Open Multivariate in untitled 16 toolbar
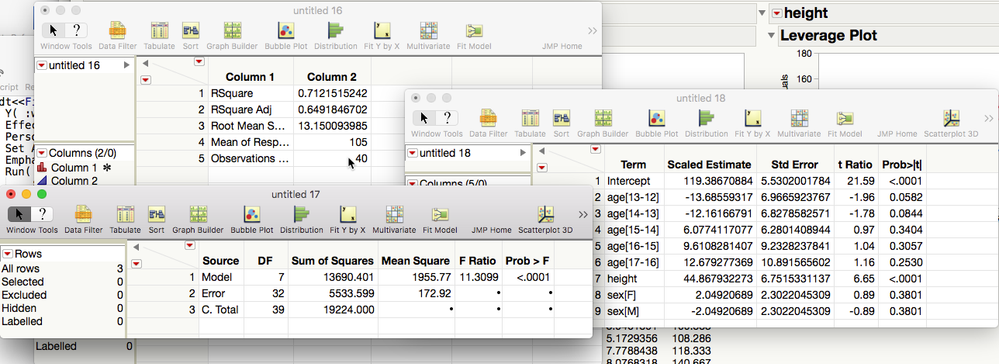999x364 pixels. [428, 31]
